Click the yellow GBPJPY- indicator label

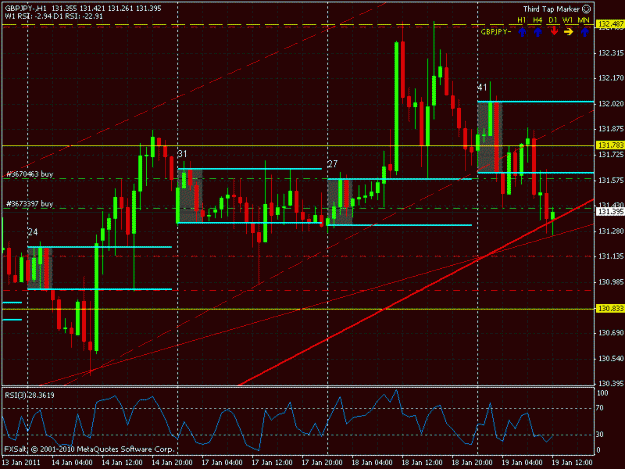tap(495, 32)
